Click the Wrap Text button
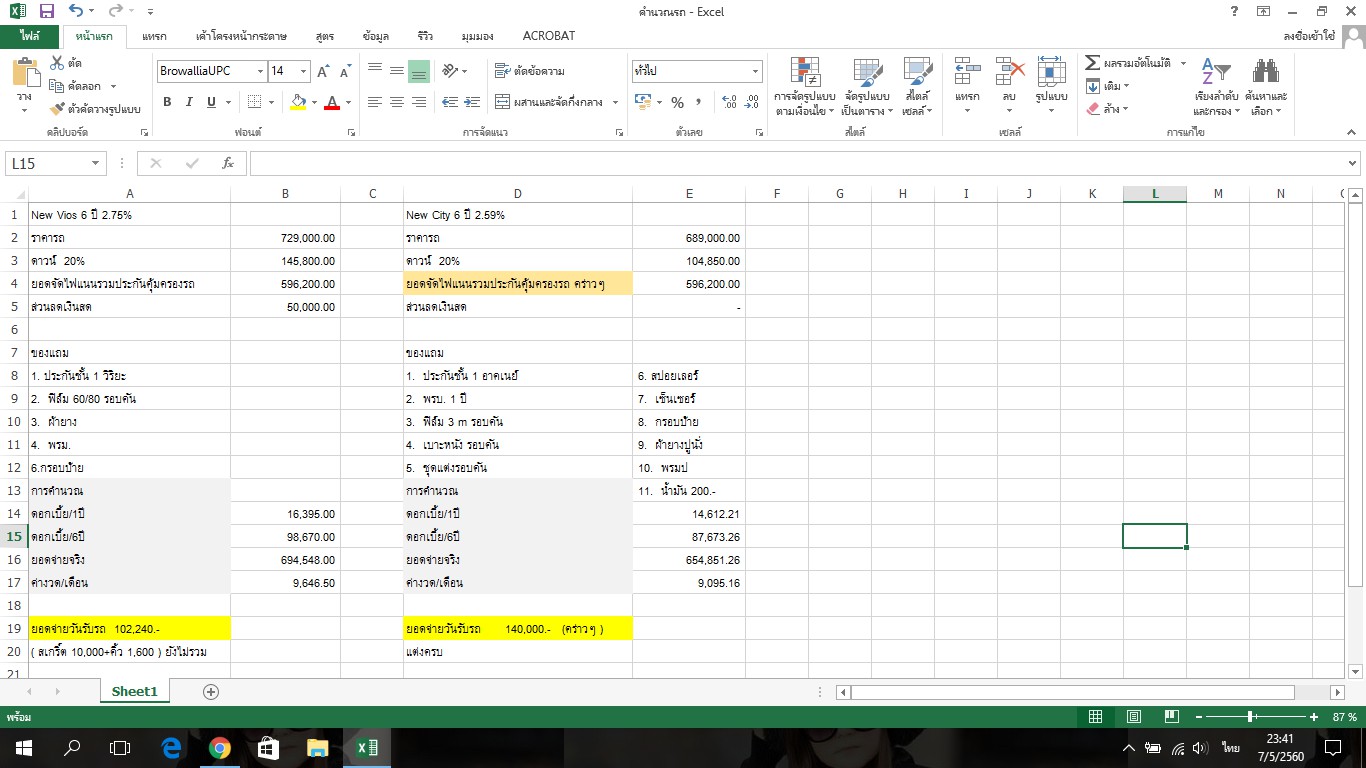The width and height of the screenshot is (1366, 768). click(530, 71)
